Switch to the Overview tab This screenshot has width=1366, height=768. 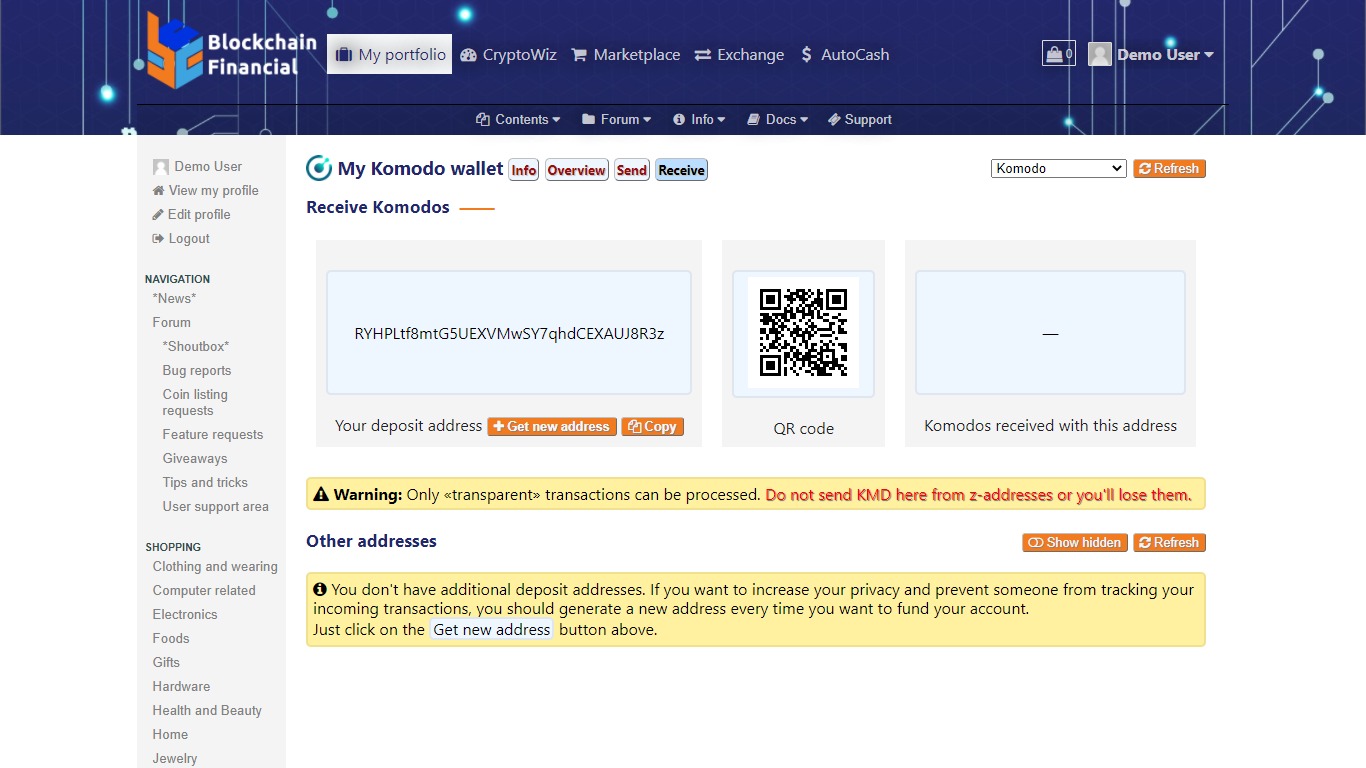tap(576, 170)
